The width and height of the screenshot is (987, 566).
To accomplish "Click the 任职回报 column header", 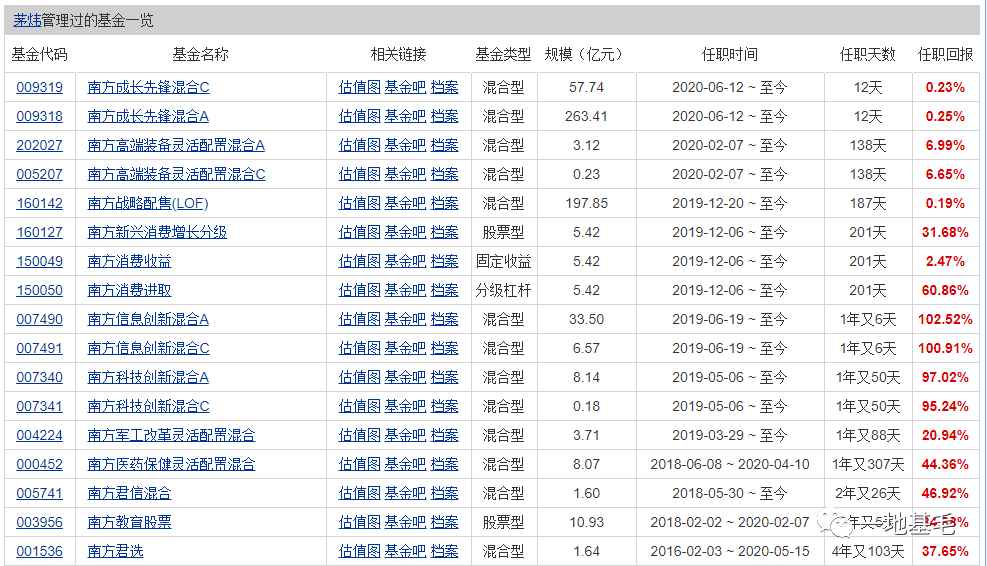I will point(945,54).
